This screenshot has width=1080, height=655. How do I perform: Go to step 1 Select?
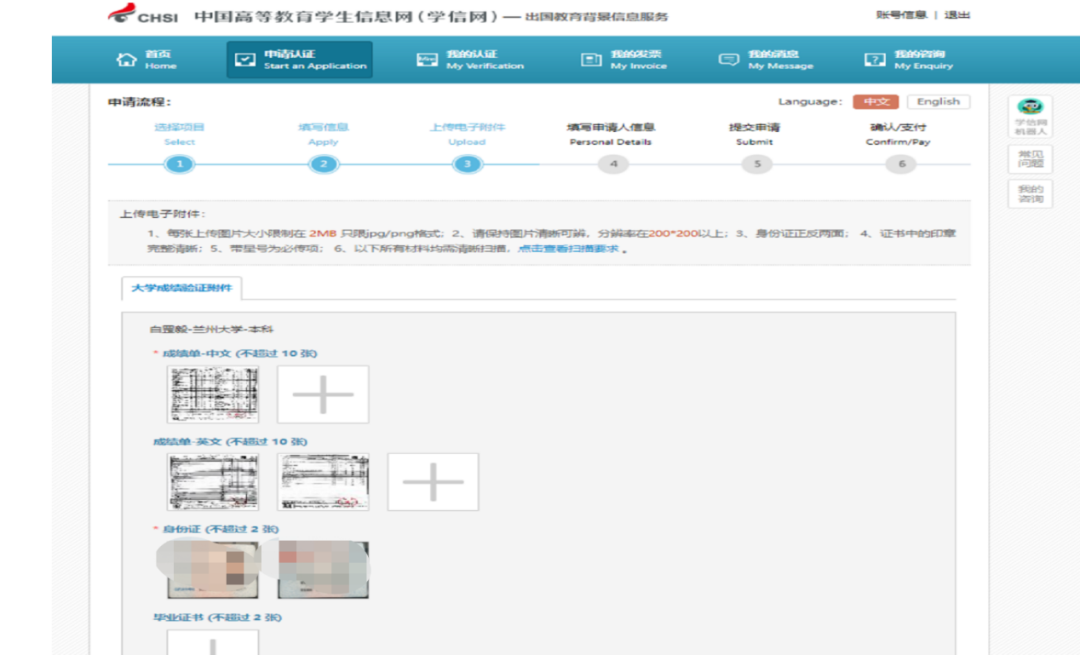pyautogui.click(x=180, y=164)
